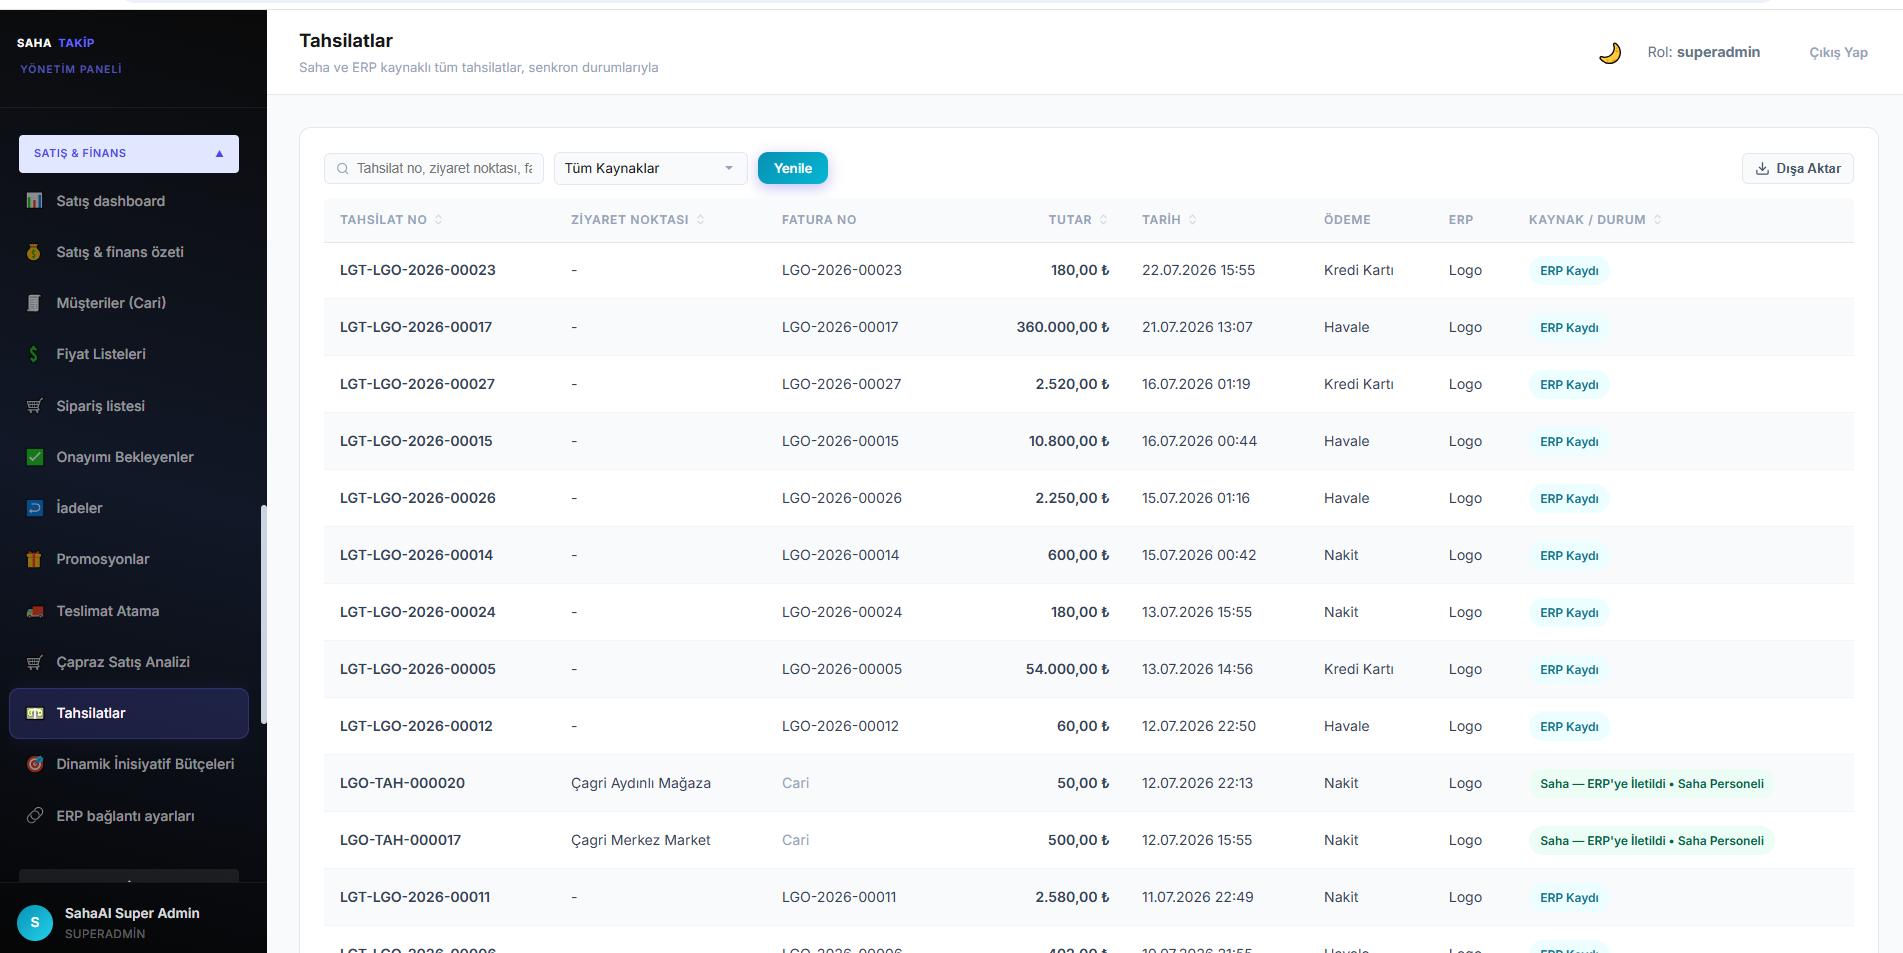Open Promosyonlar page
Image resolution: width=1903 pixels, height=953 pixels.
point(129,559)
